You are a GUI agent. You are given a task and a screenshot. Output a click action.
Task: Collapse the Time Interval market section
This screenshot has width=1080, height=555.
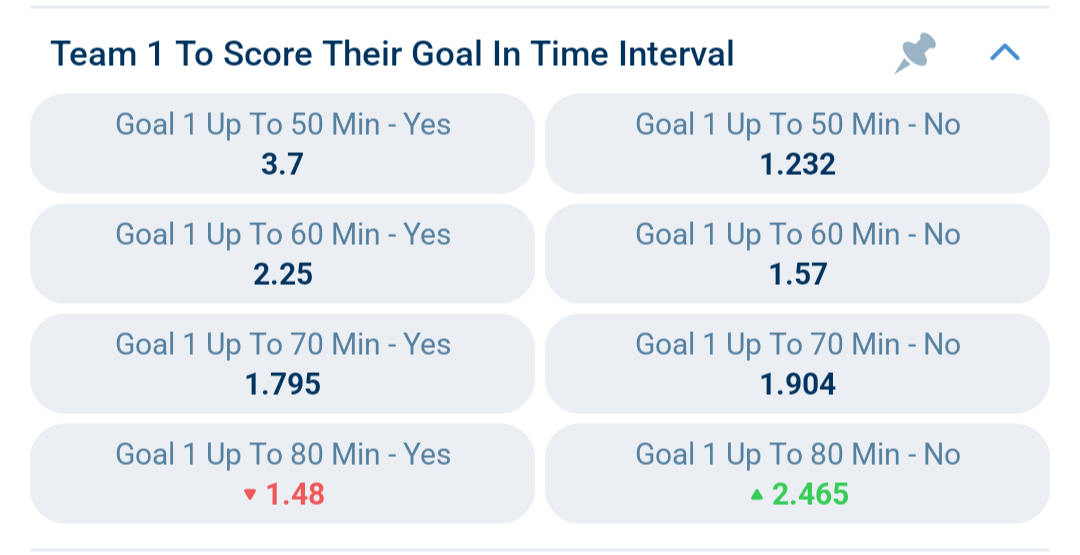tap(1004, 53)
